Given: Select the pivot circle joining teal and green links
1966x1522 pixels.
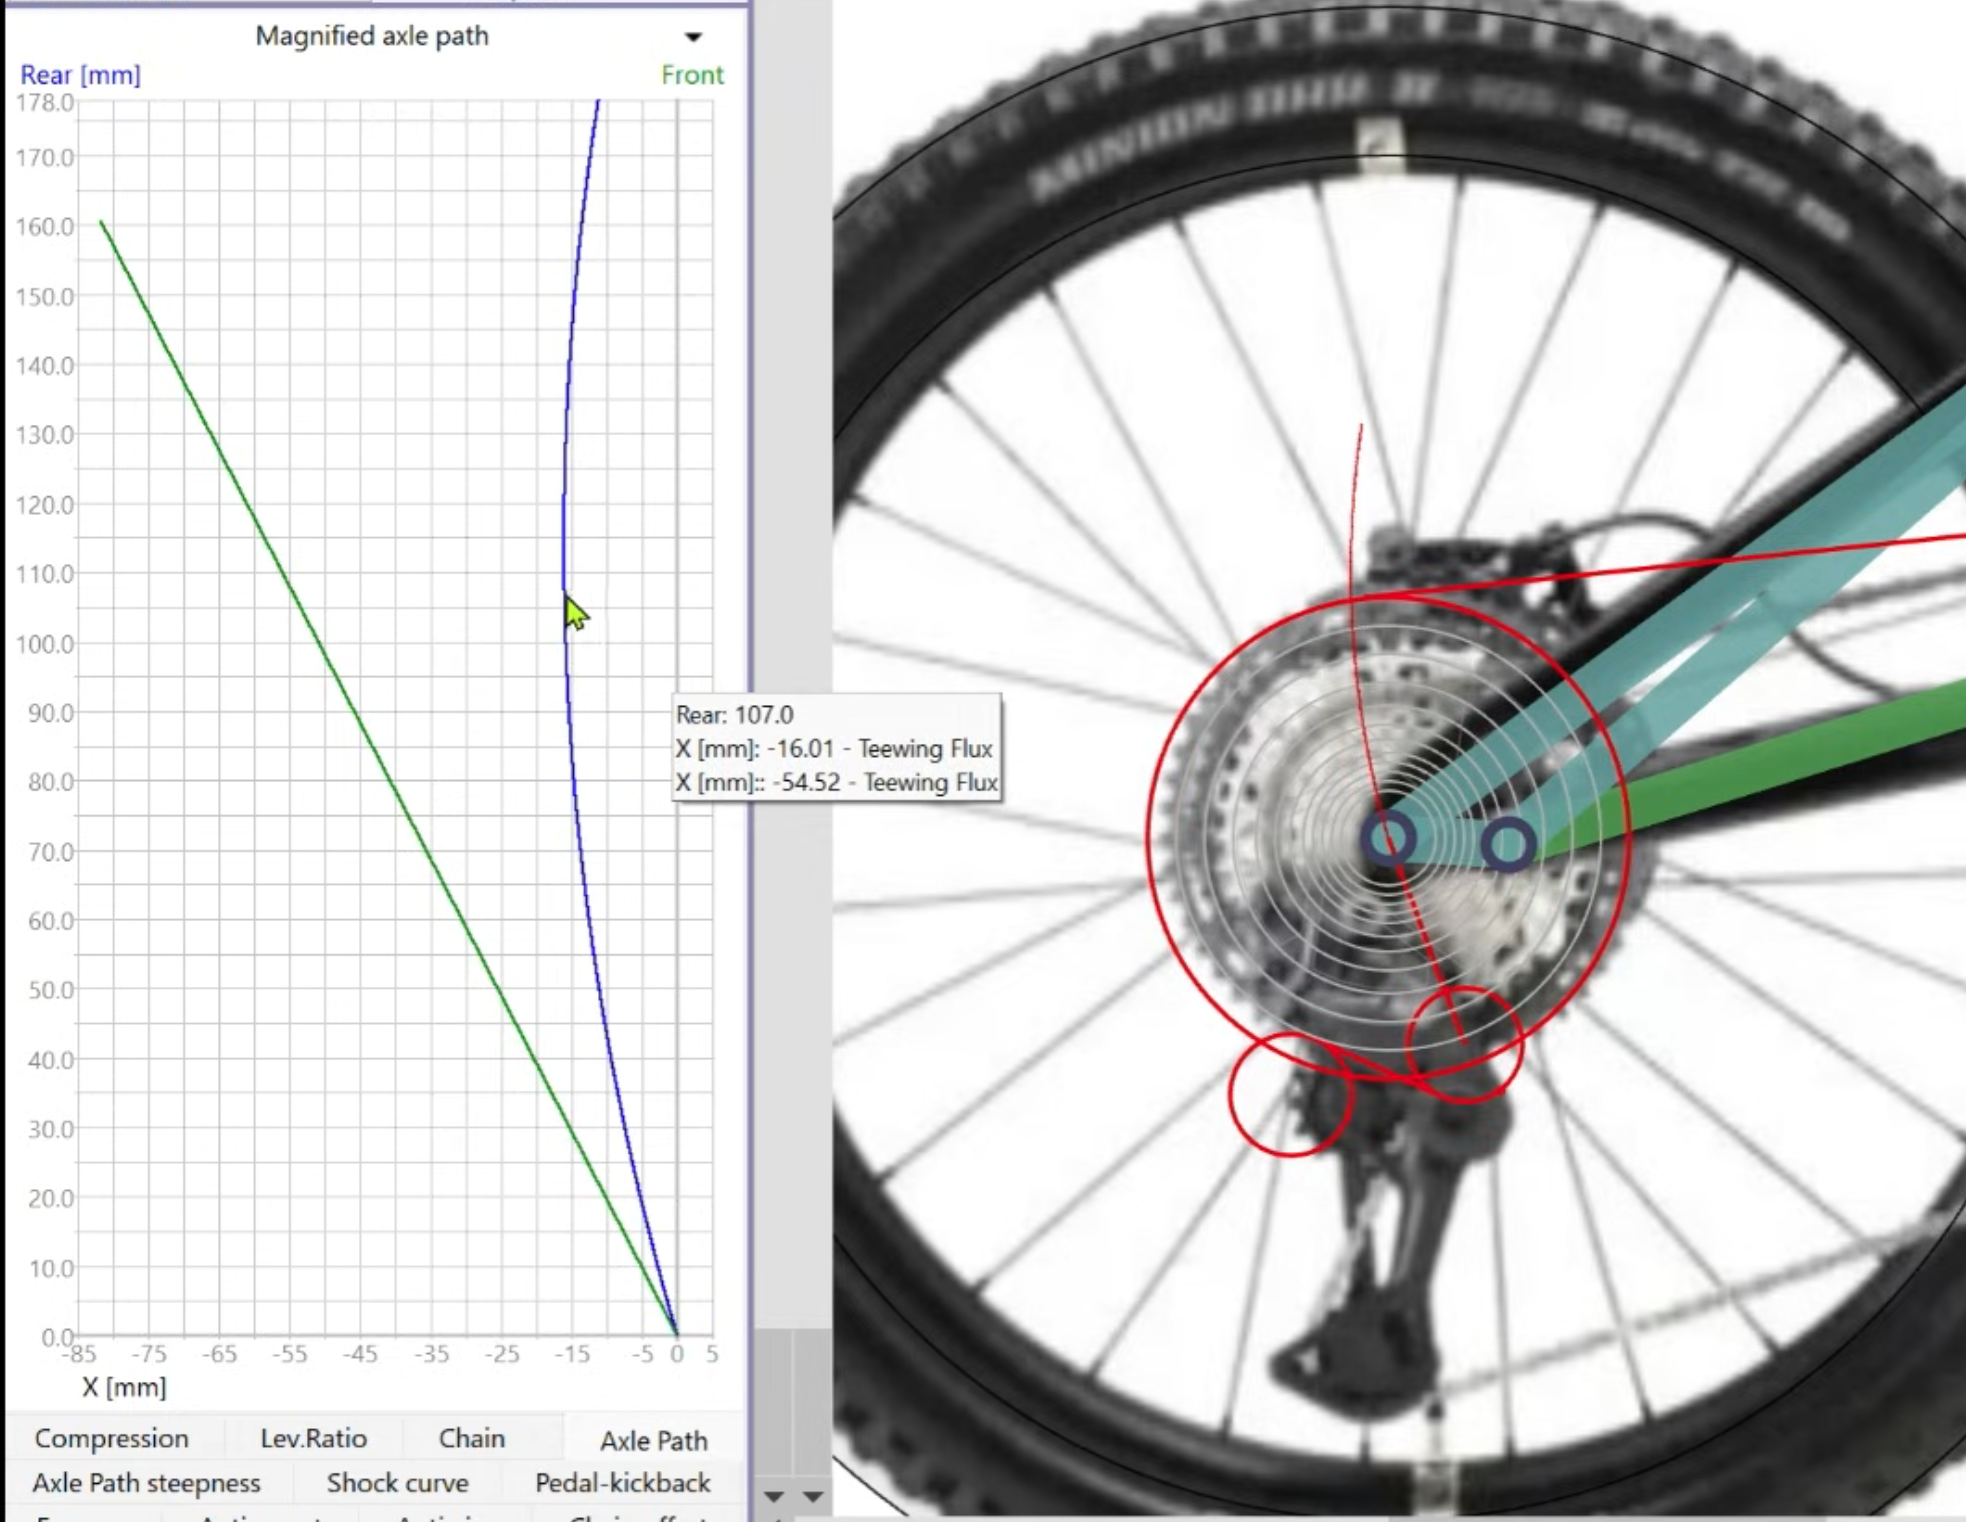Looking at the screenshot, I should coord(1508,845).
